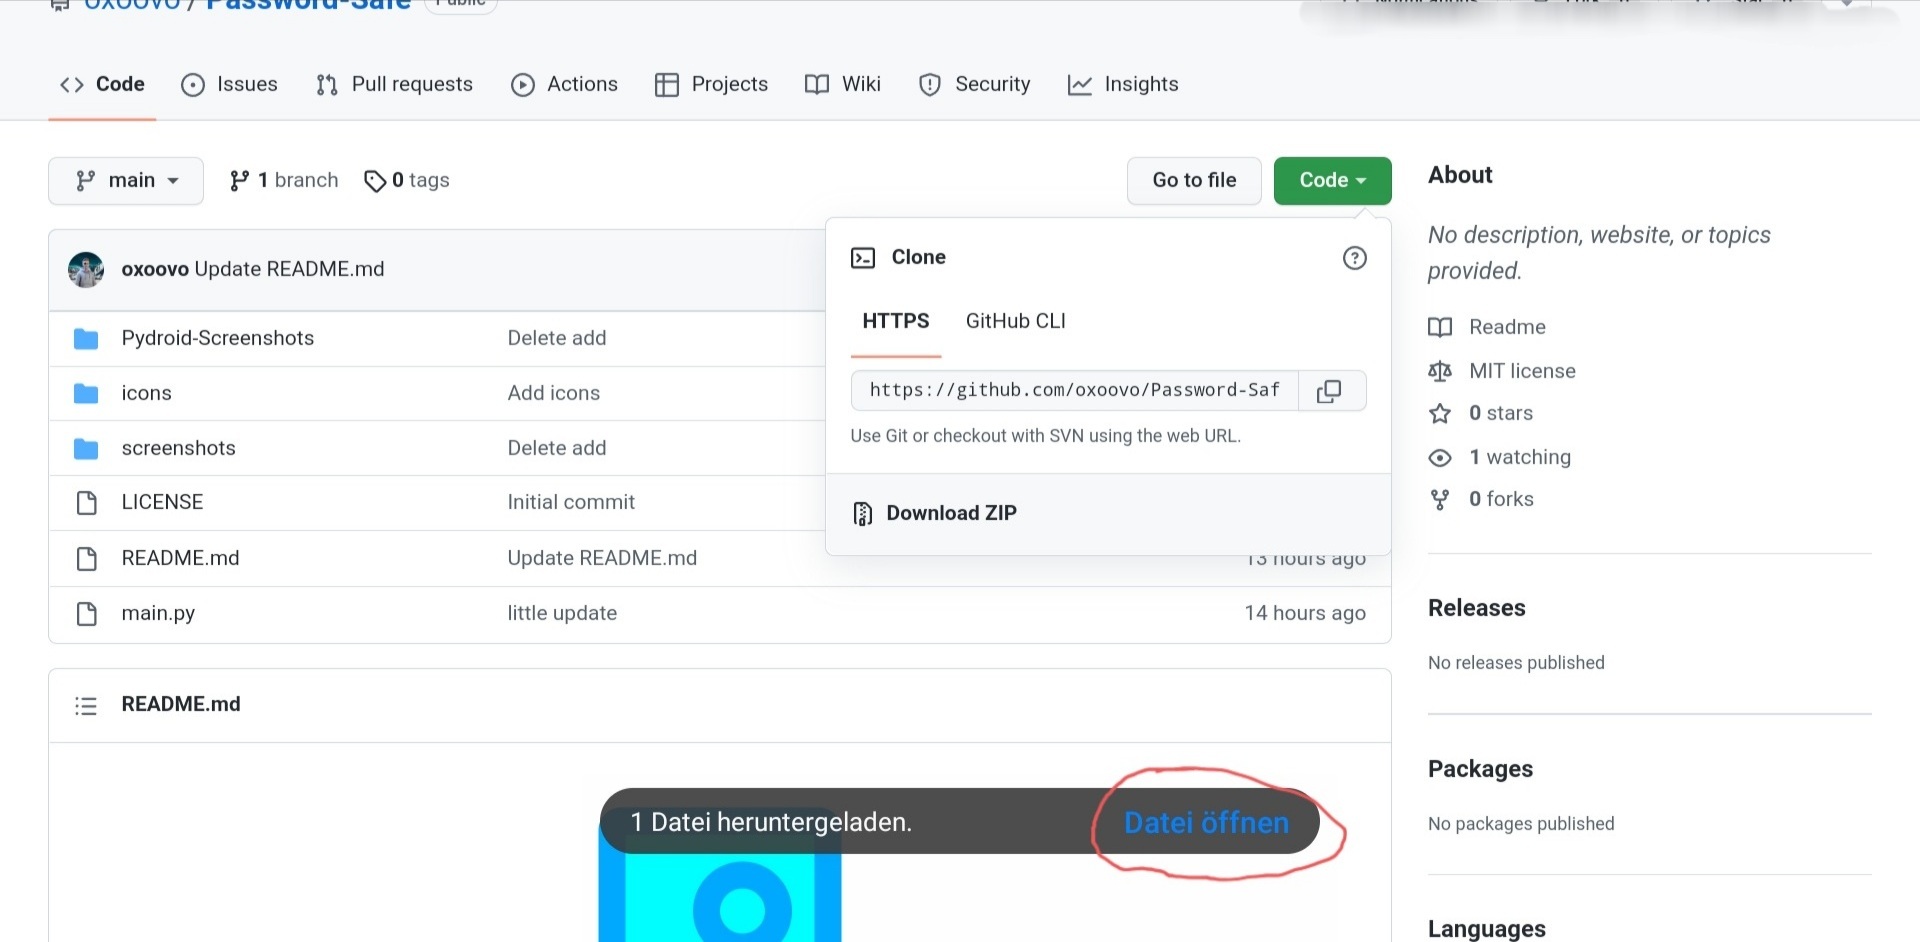
Task: Switch to the Actions tab
Action: (x=564, y=84)
